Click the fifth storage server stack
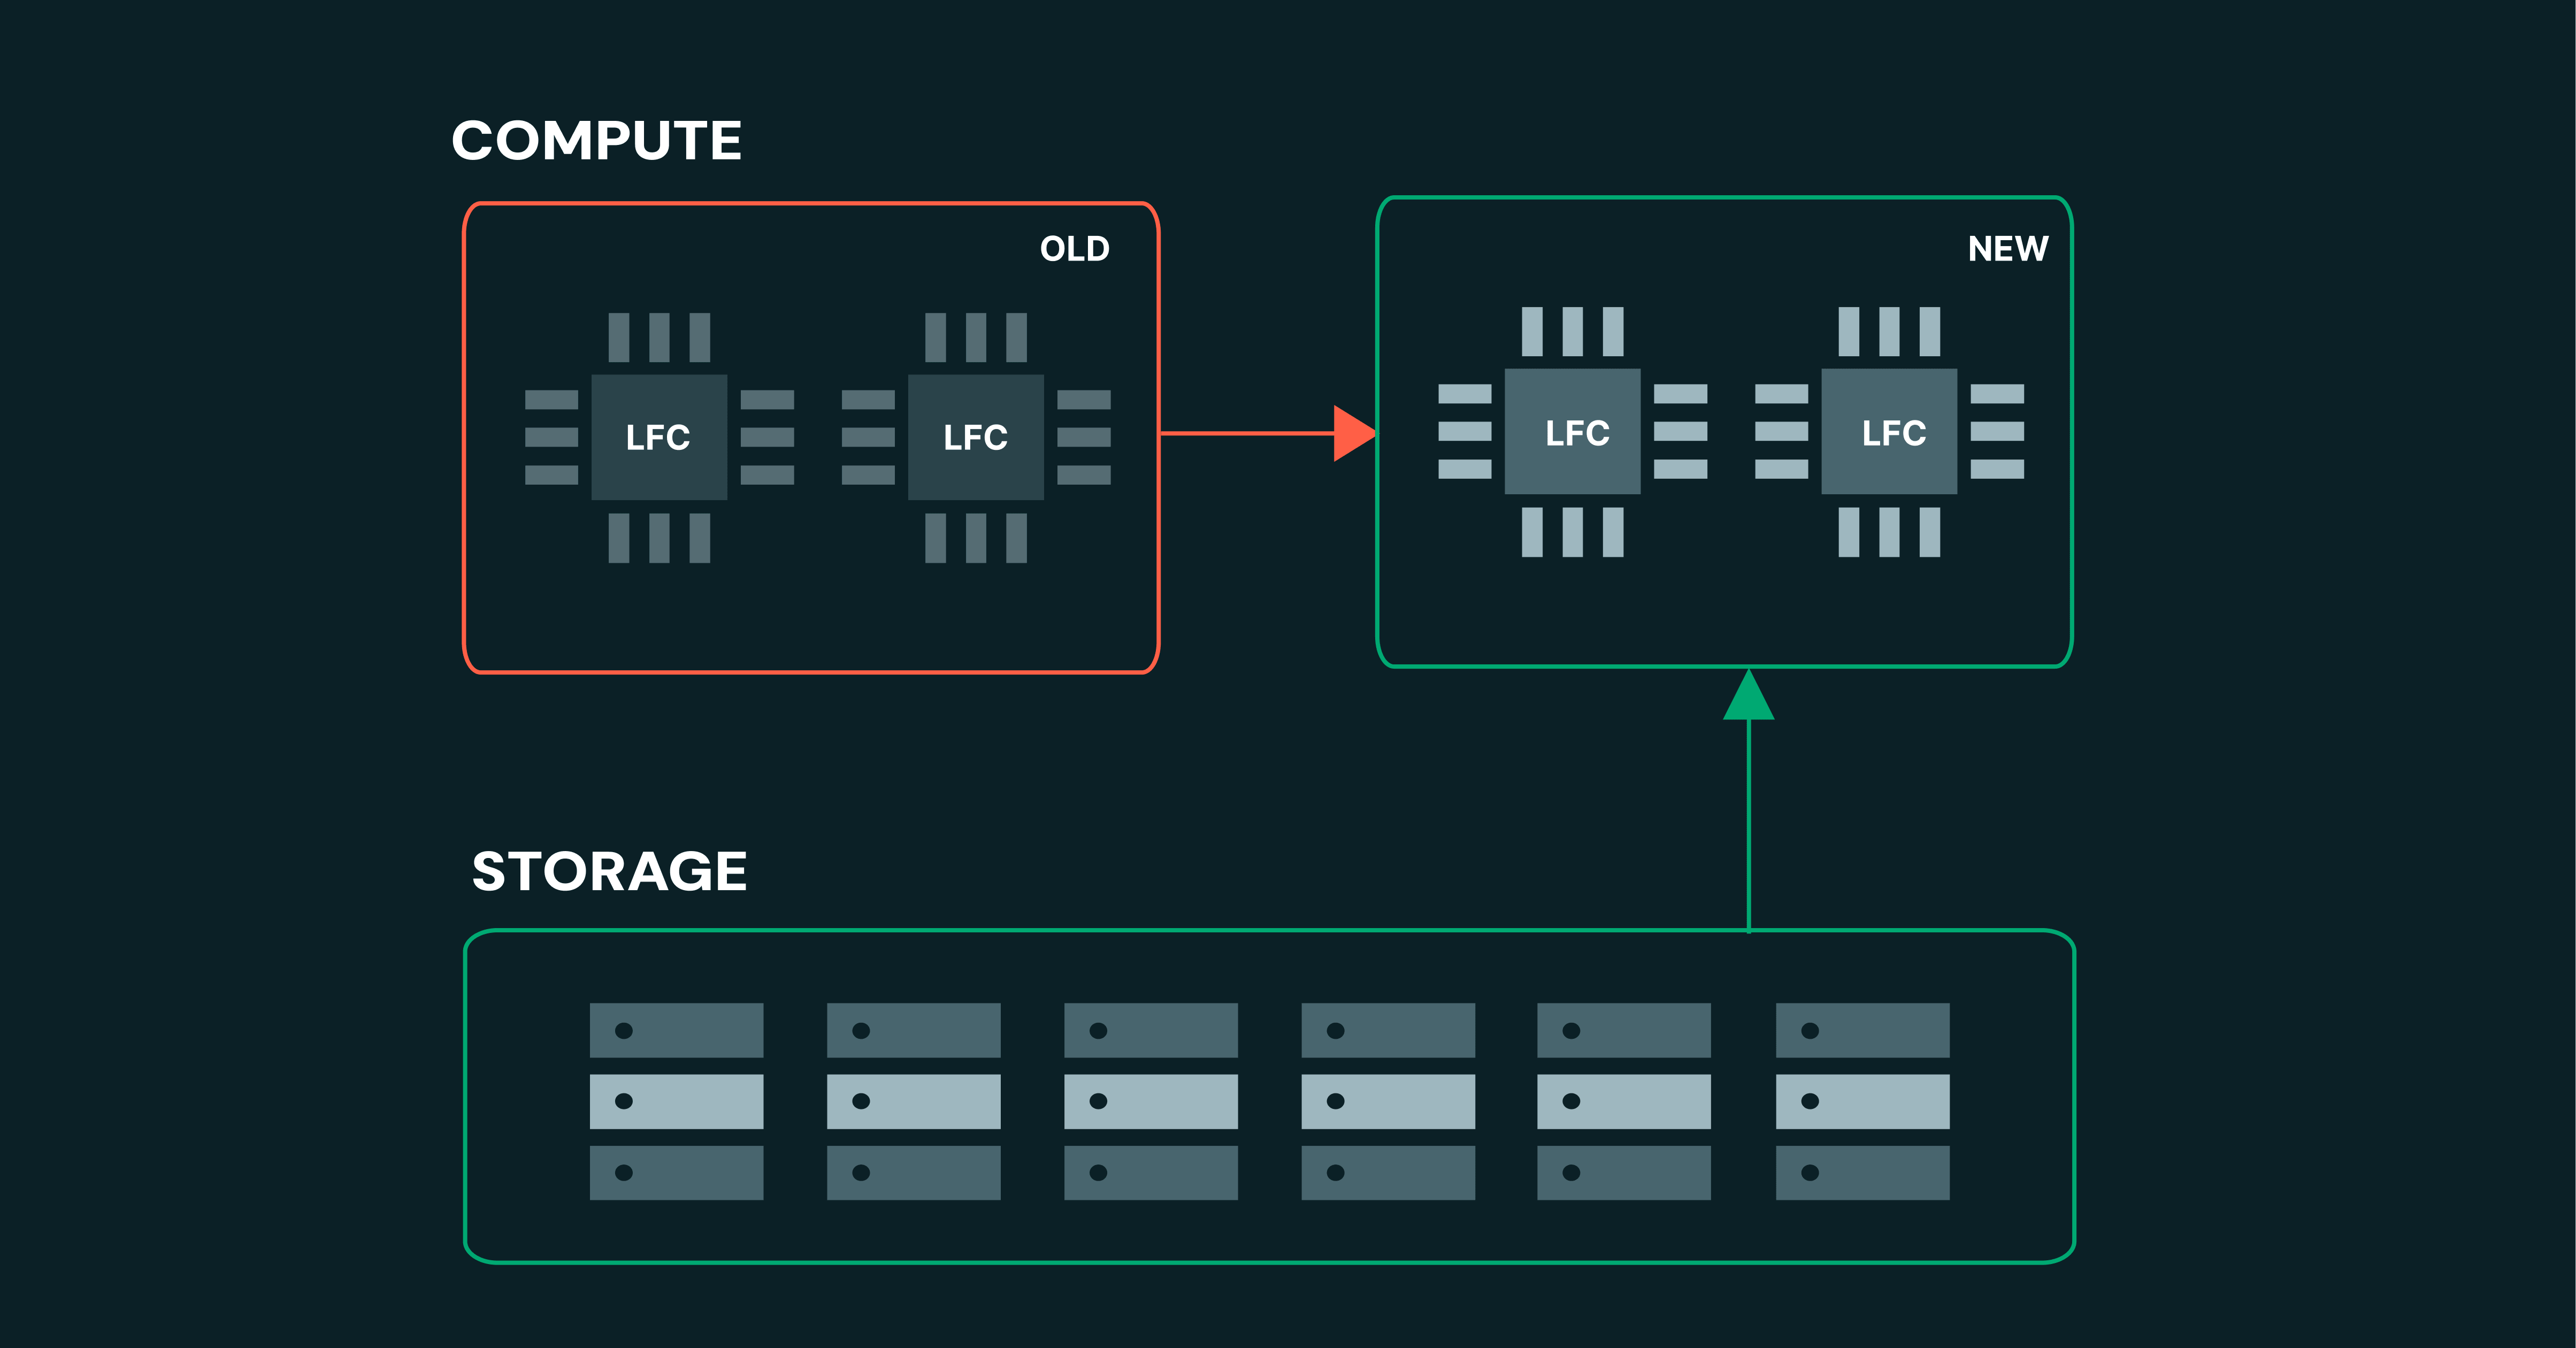Screen dimensions: 2576x1348 coord(1623,1101)
